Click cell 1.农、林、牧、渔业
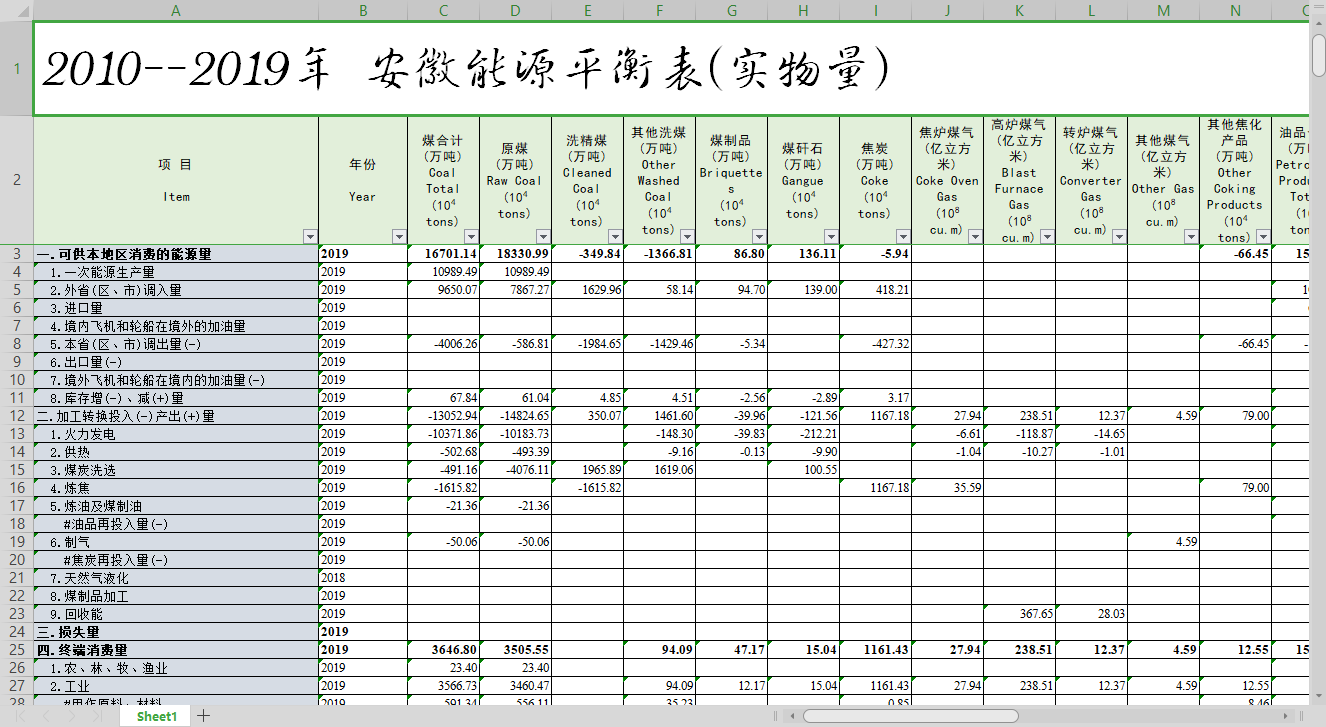The image size is (1326, 727). (176, 668)
